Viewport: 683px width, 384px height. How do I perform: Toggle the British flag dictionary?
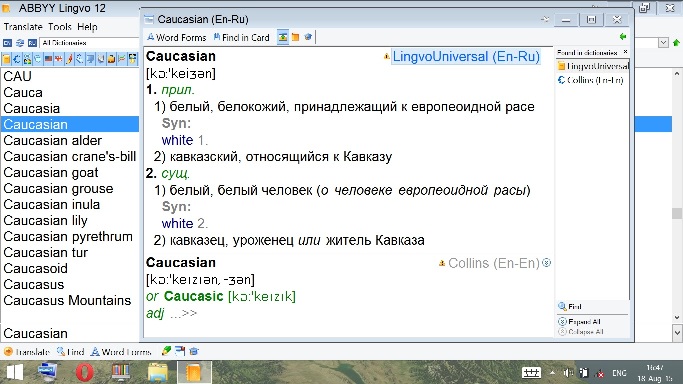58,59
